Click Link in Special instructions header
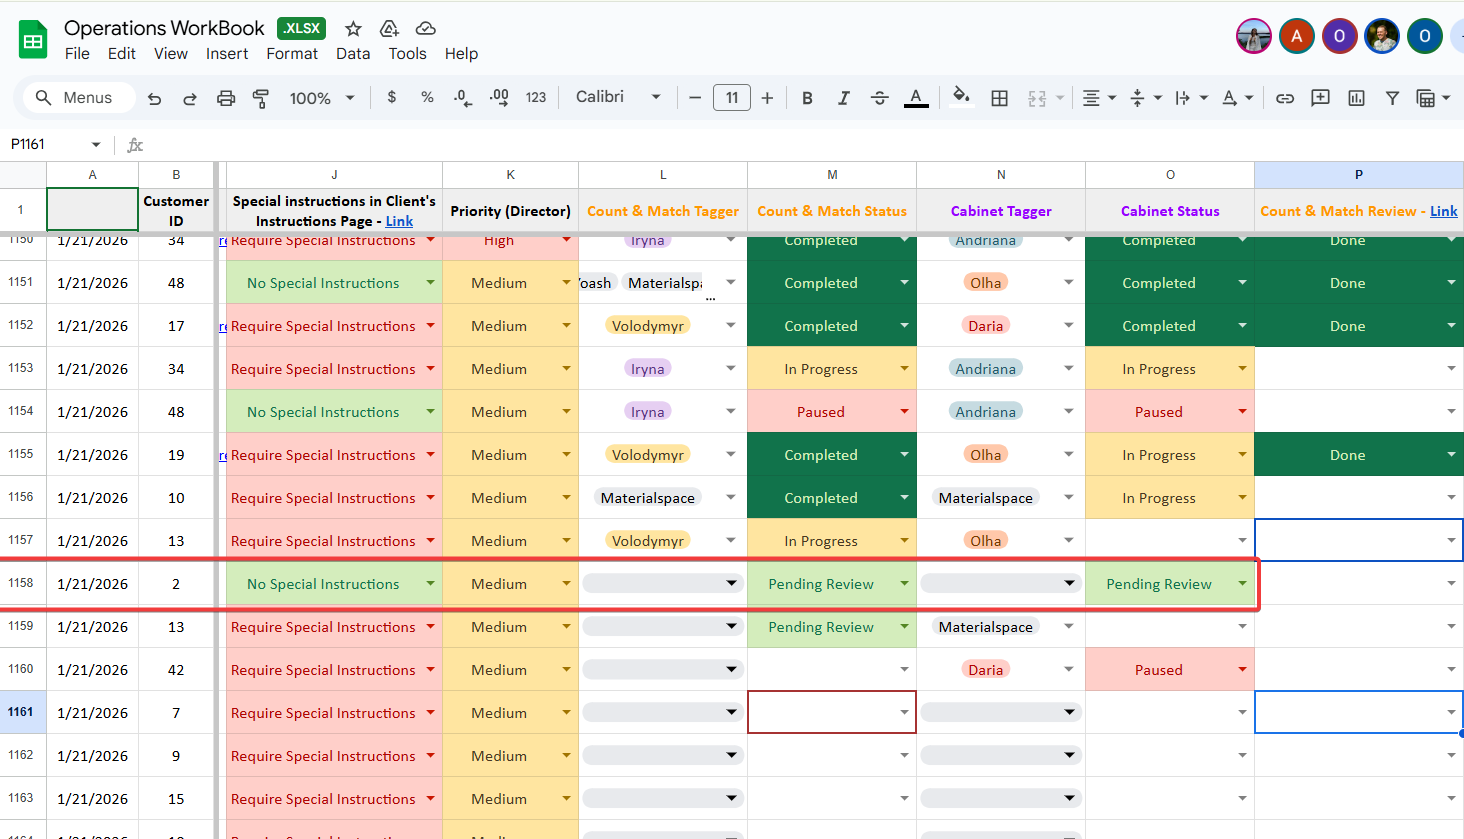 pos(399,221)
